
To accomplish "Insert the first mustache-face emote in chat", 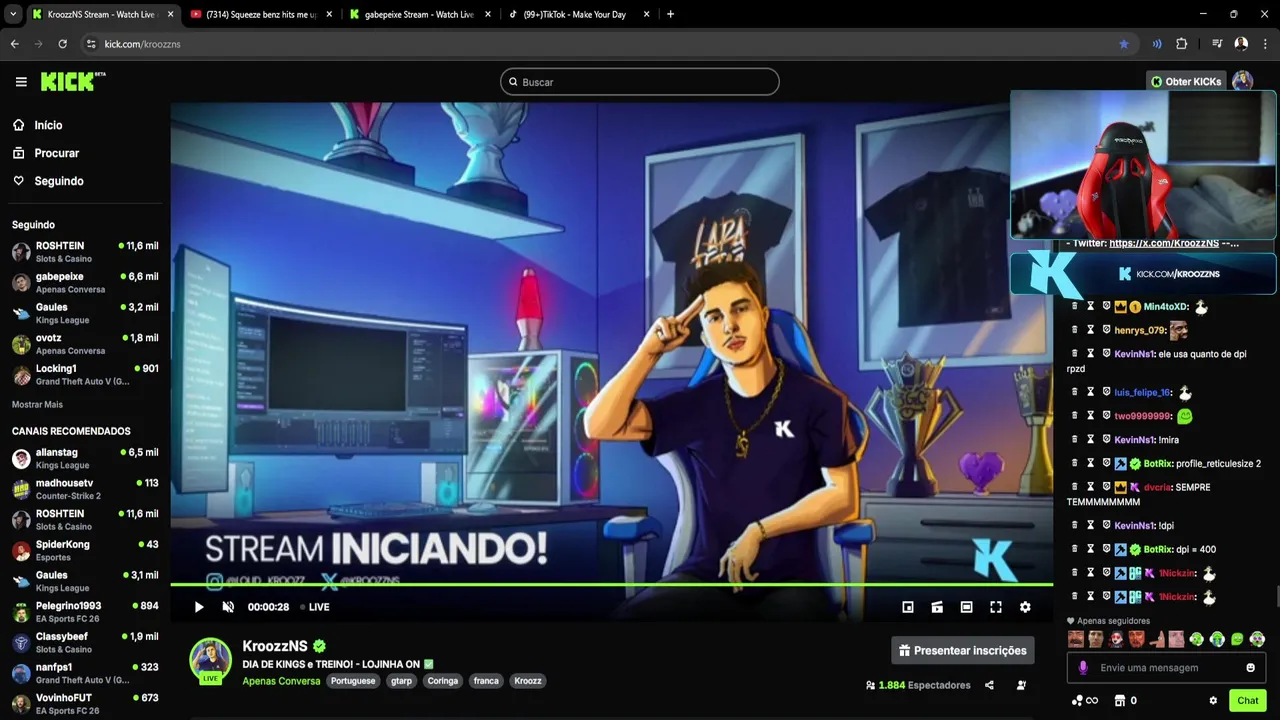I will (x=1076, y=639).
